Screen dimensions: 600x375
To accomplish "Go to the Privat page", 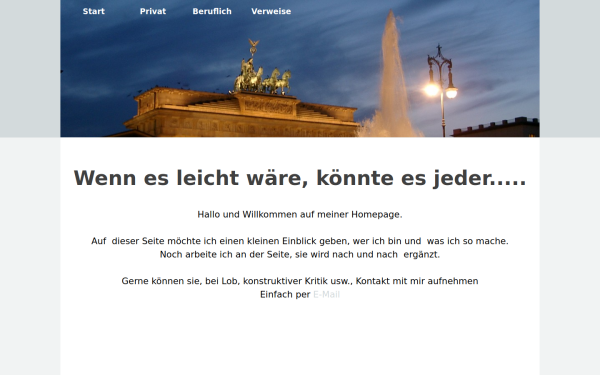I will click(x=153, y=11).
